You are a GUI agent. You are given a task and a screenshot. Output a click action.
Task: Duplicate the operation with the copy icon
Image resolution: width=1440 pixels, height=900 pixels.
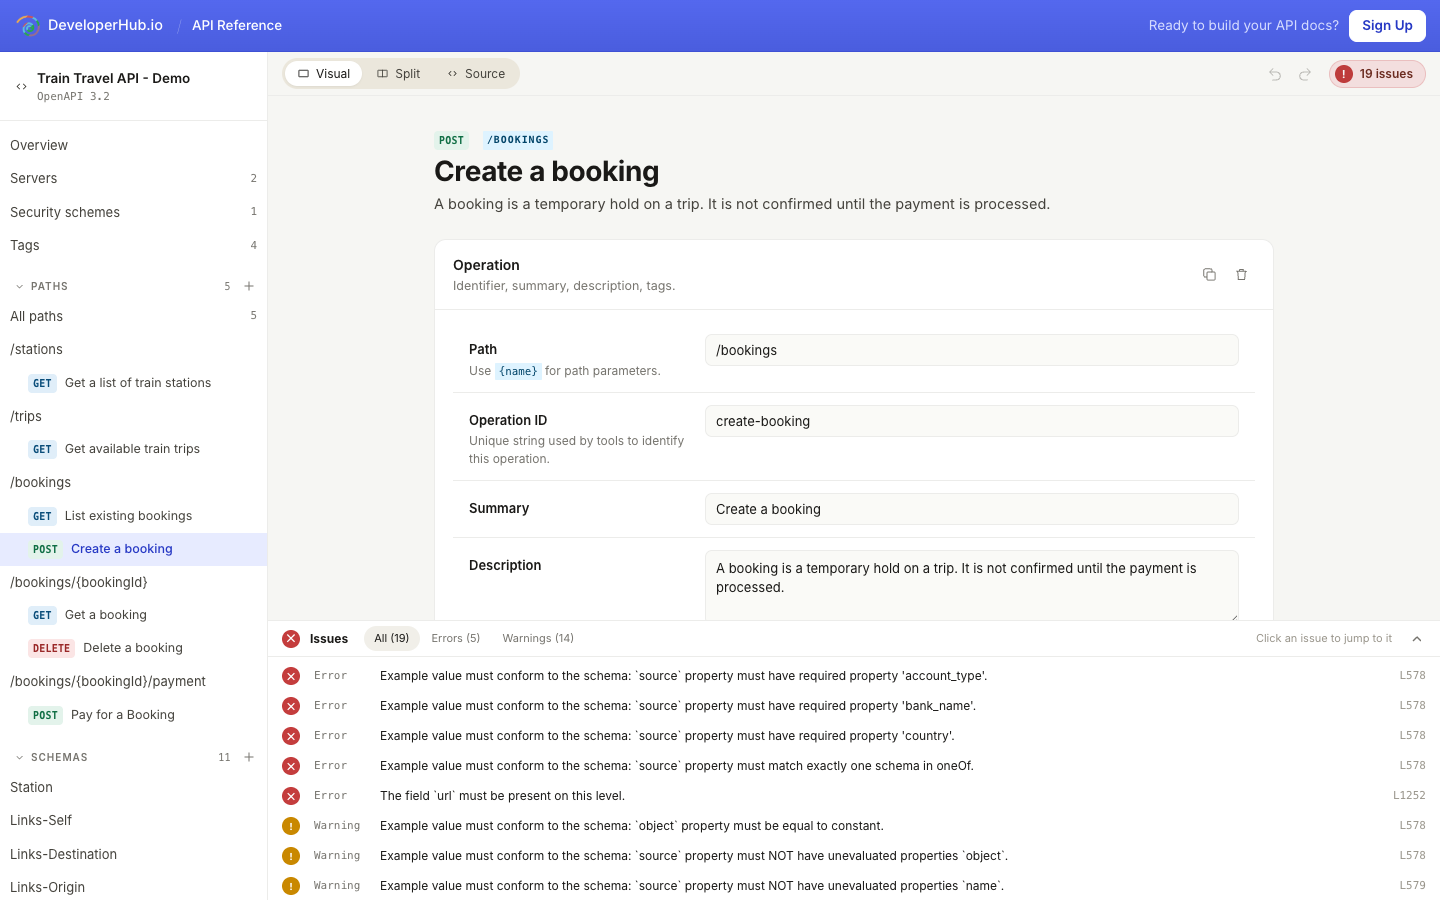pos(1209,274)
